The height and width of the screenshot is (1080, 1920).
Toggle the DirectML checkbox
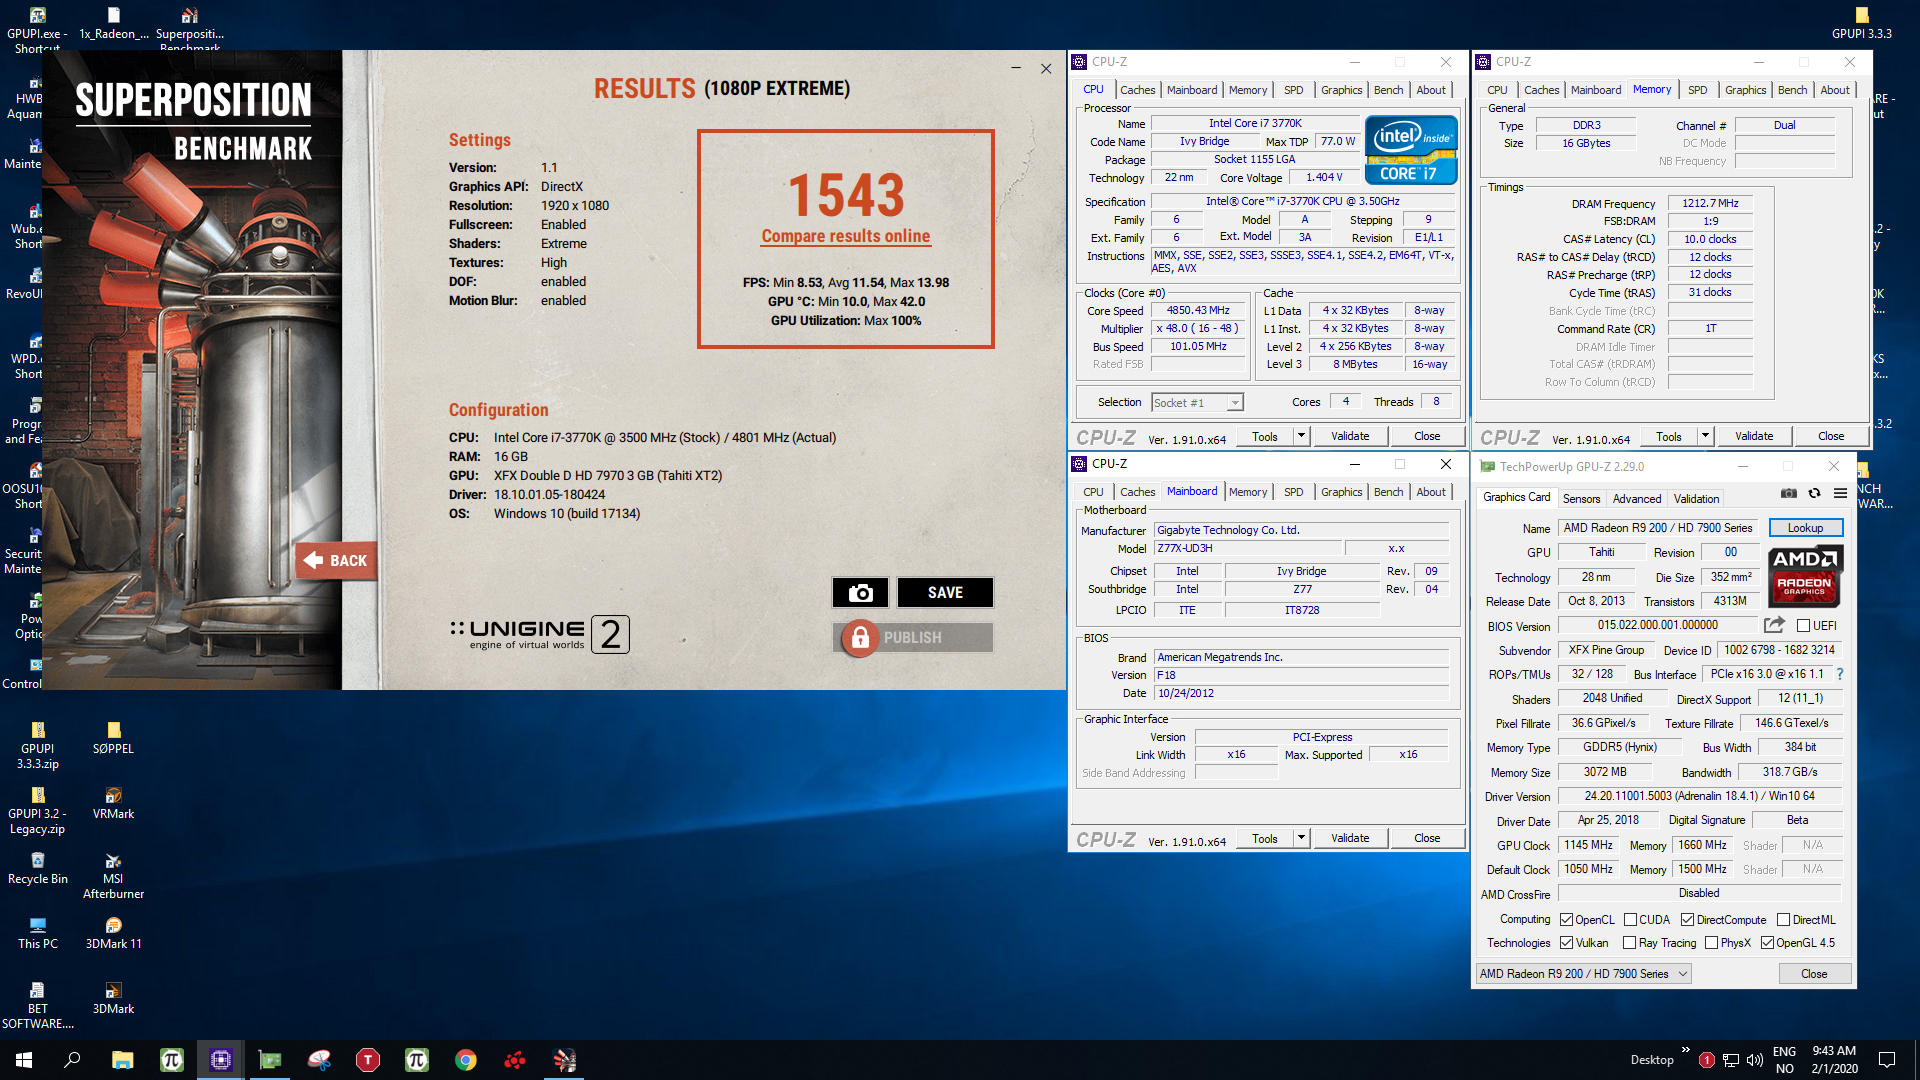pos(1783,920)
